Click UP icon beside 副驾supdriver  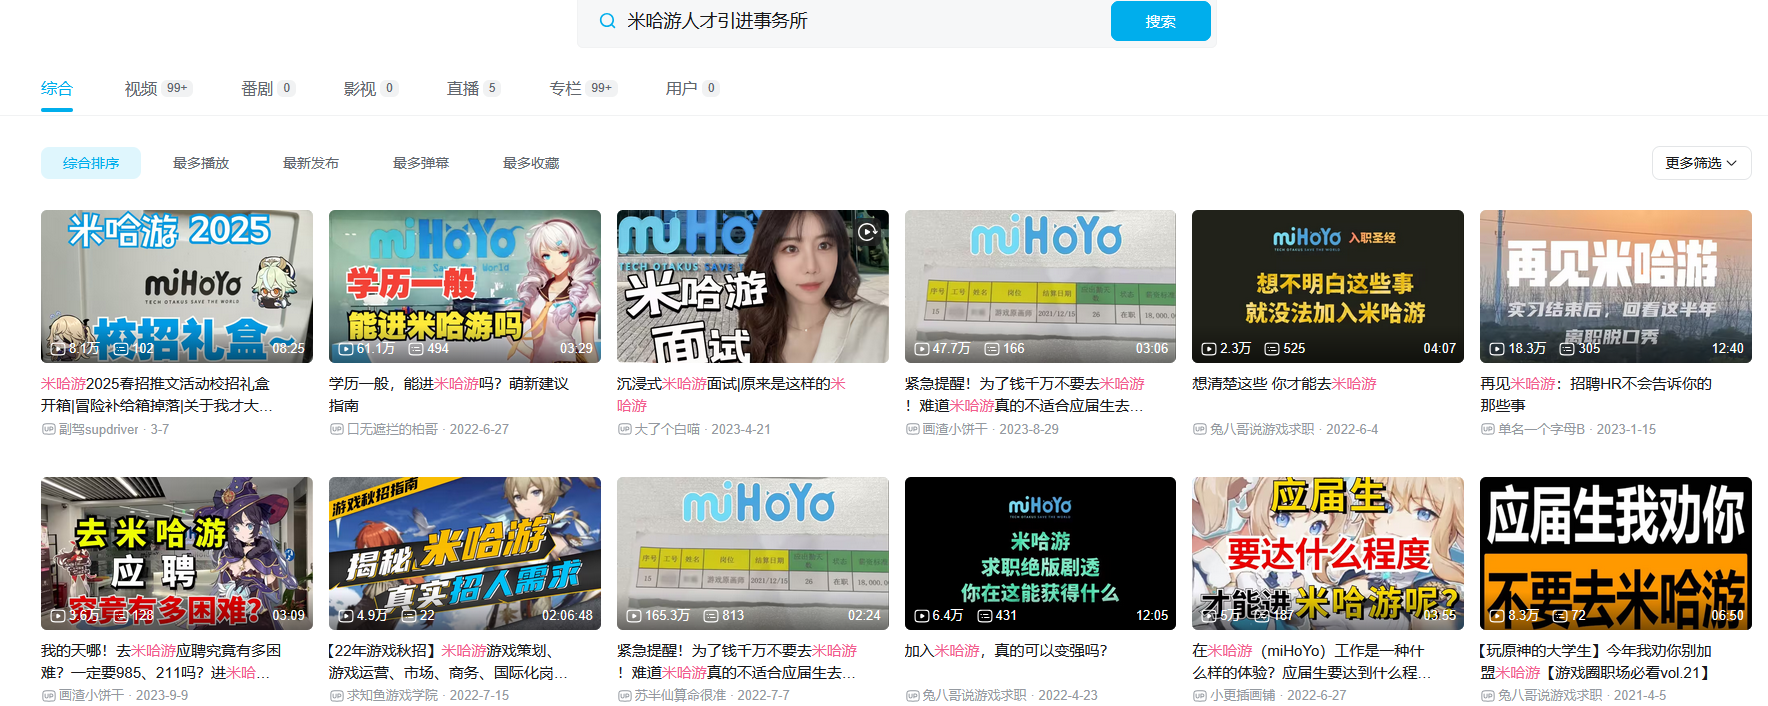(48, 429)
